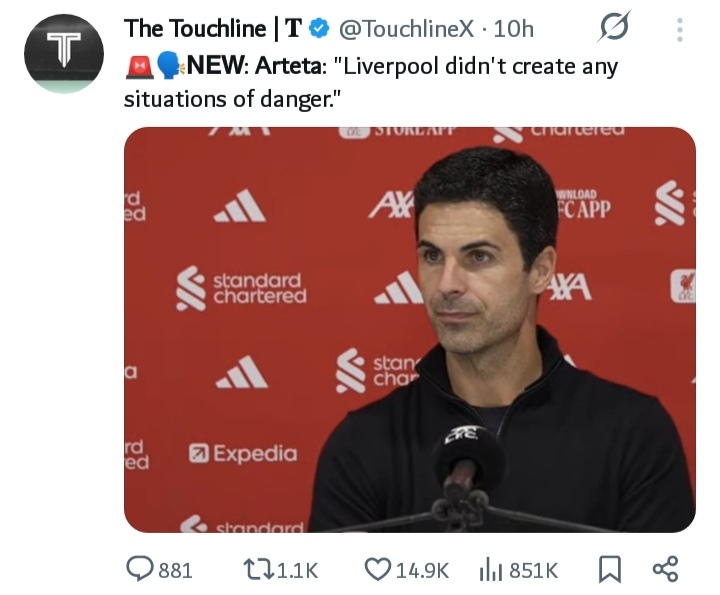Screen dimensions: 720x595
Task: Click the 14.9K likes count
Action: (422, 571)
